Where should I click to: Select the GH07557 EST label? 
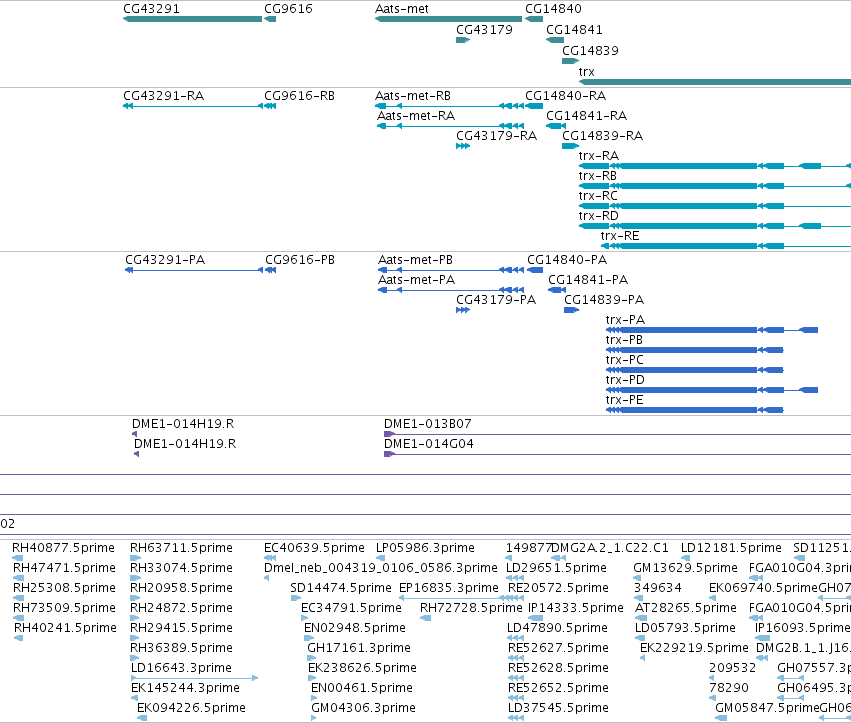click(x=814, y=668)
